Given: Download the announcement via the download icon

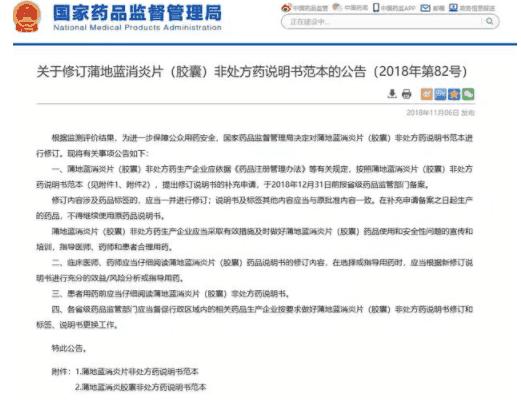Looking at the screenshot, I should [392, 94].
